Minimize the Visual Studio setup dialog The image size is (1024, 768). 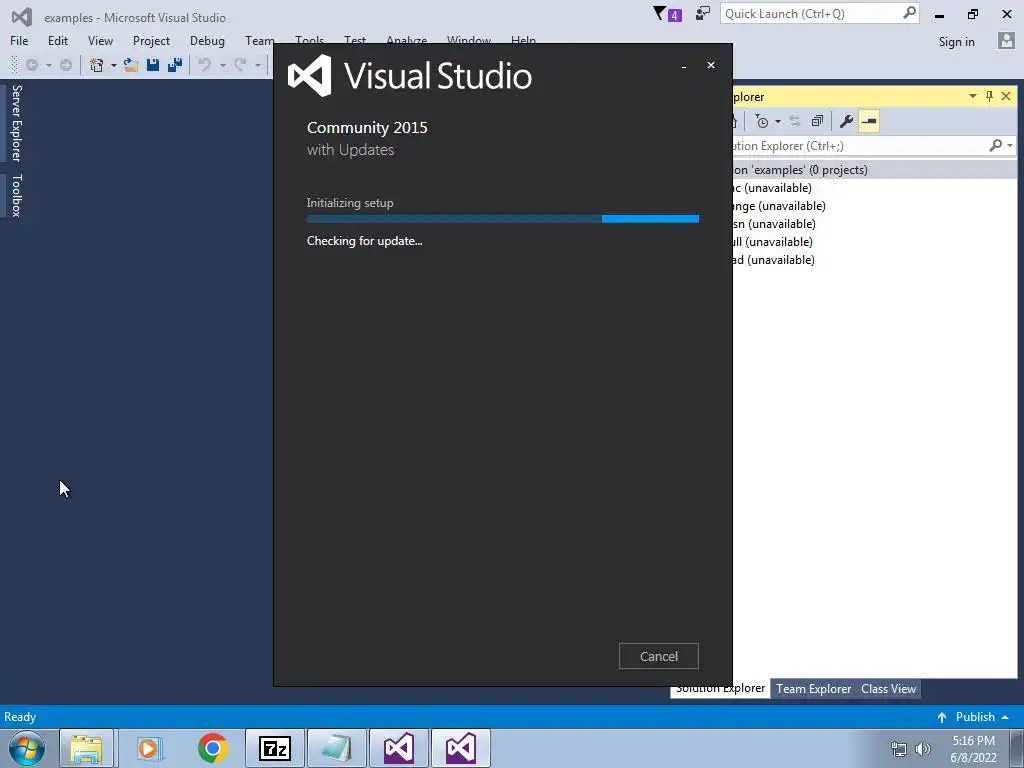[x=683, y=65]
